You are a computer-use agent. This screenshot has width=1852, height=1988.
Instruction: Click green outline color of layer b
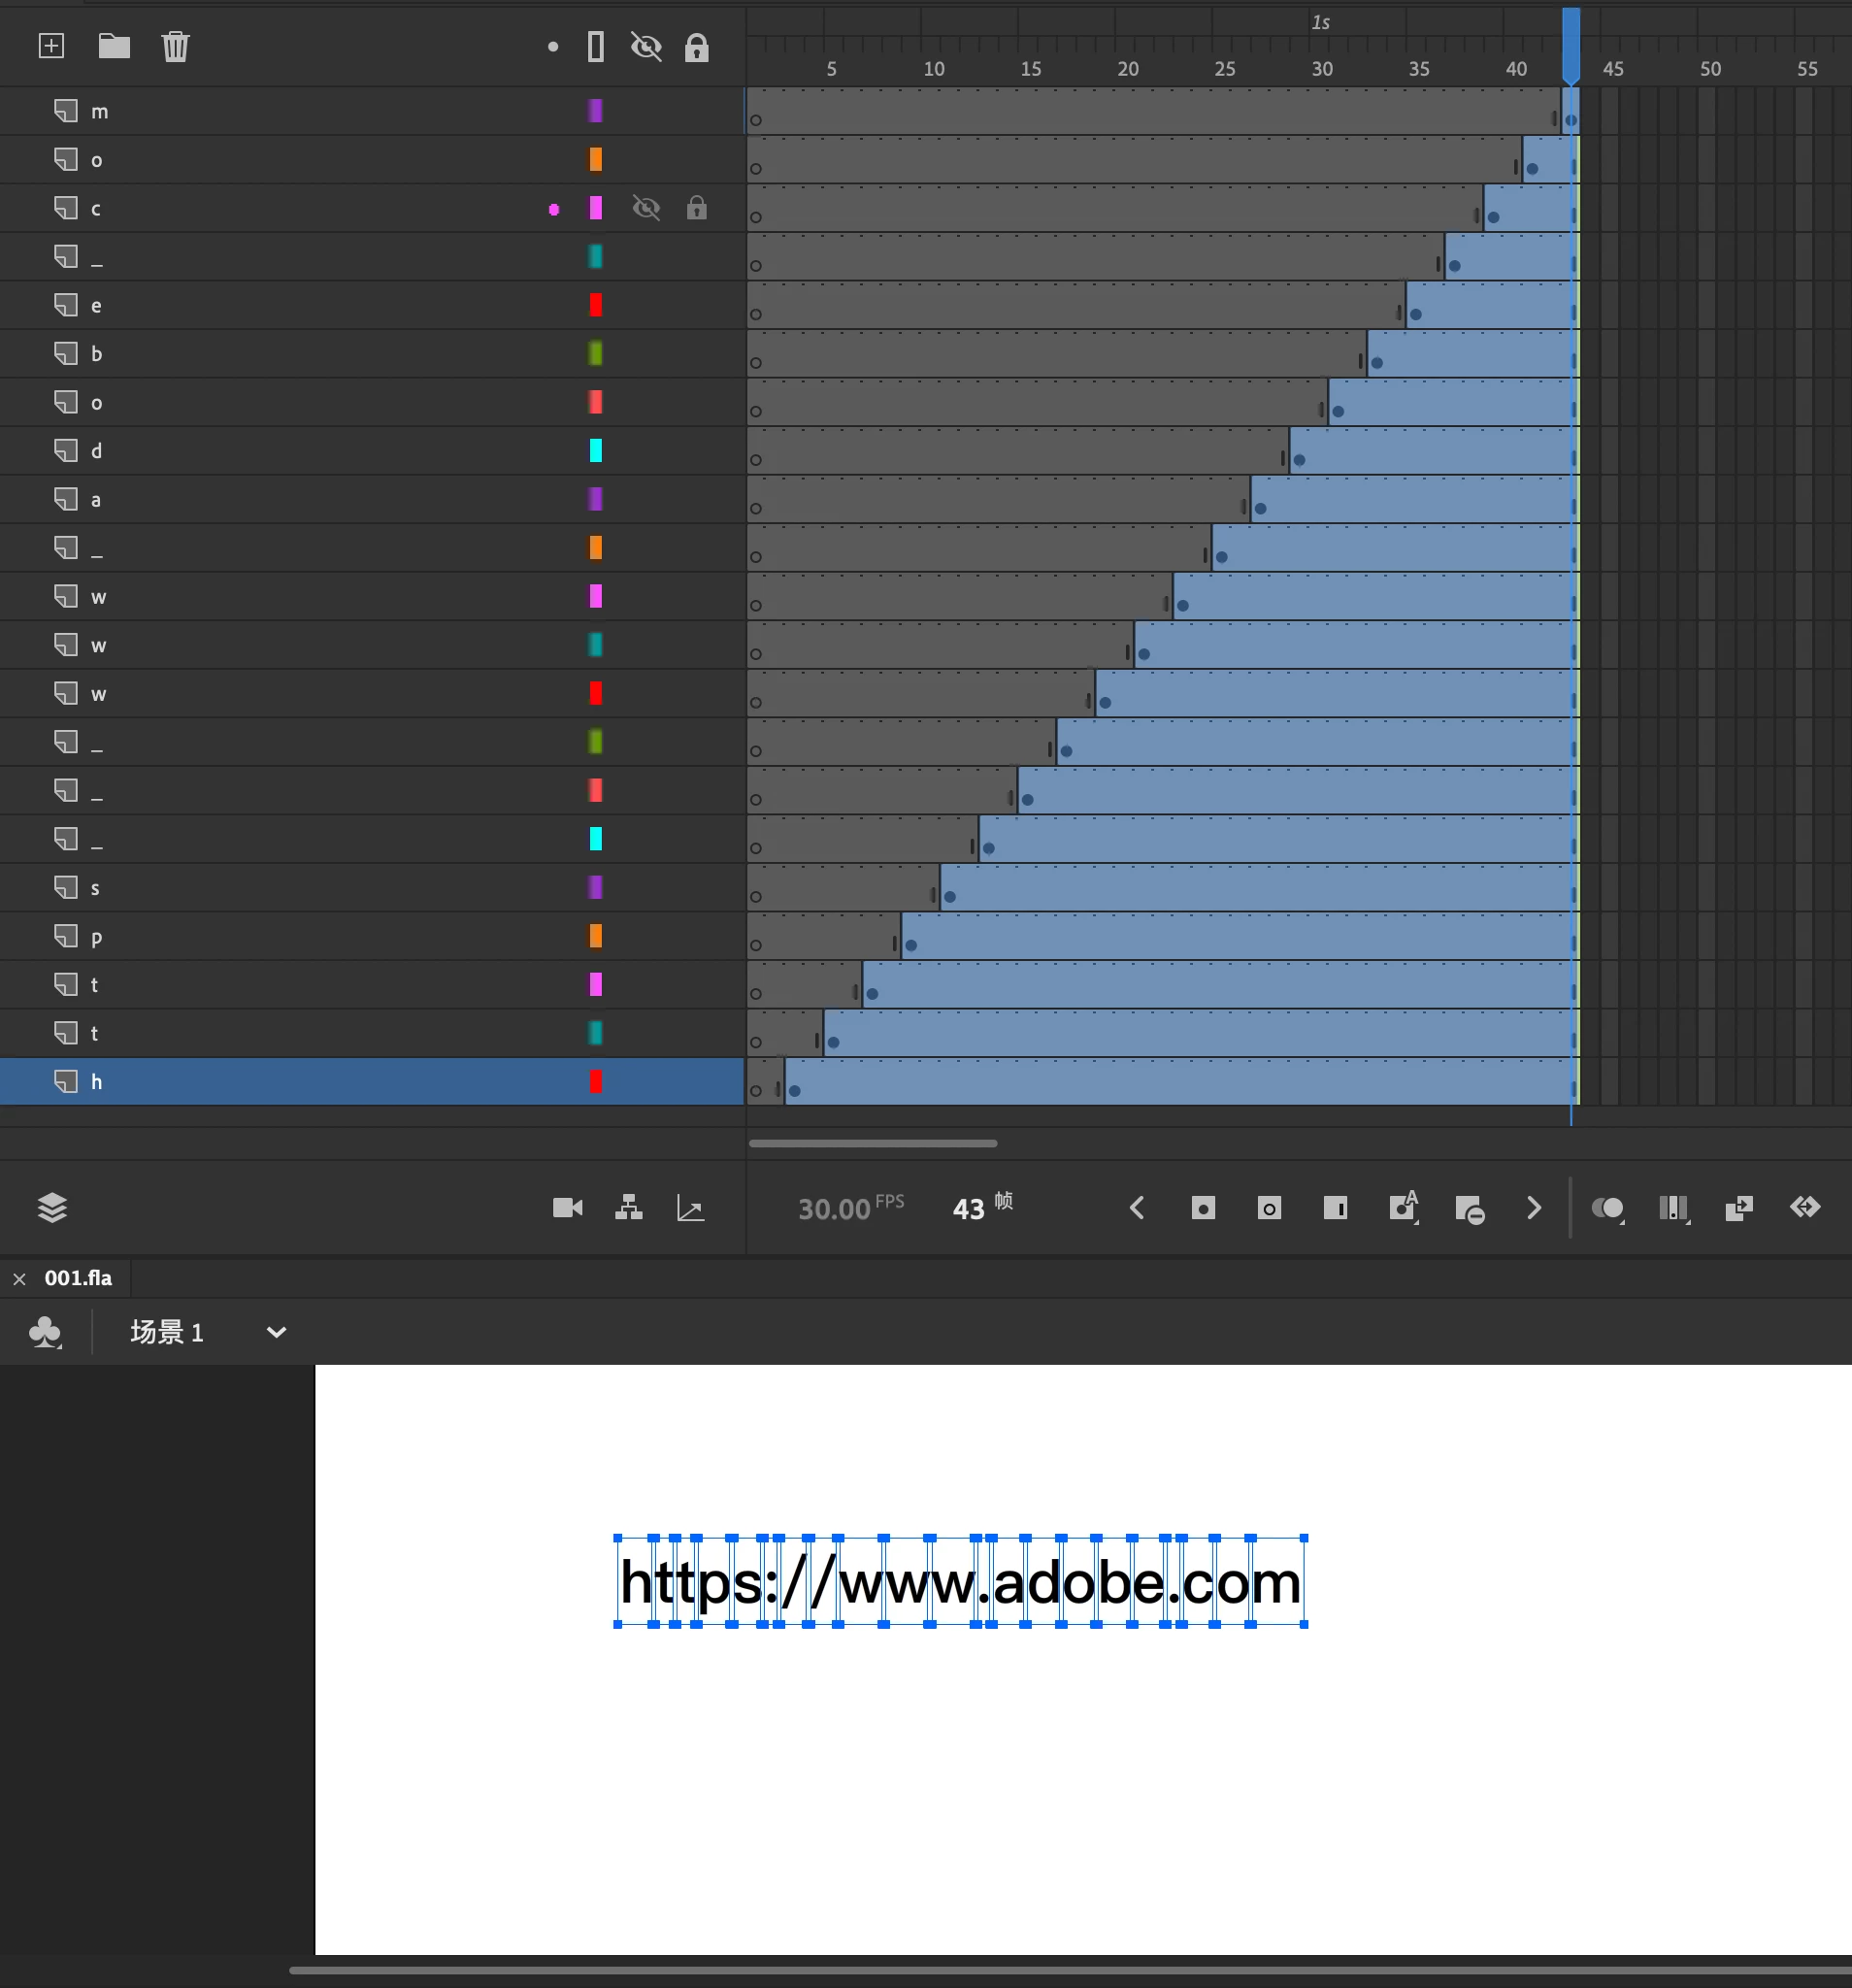point(596,354)
